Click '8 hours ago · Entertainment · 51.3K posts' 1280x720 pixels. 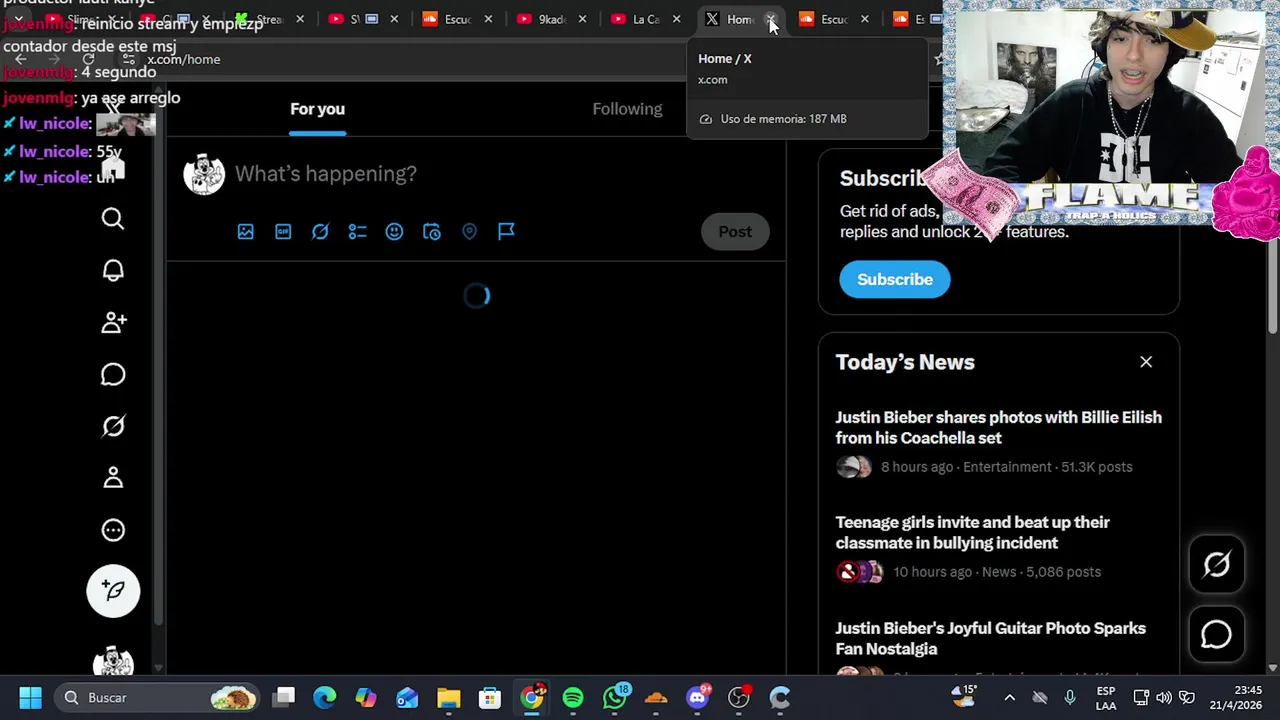pos(1006,467)
